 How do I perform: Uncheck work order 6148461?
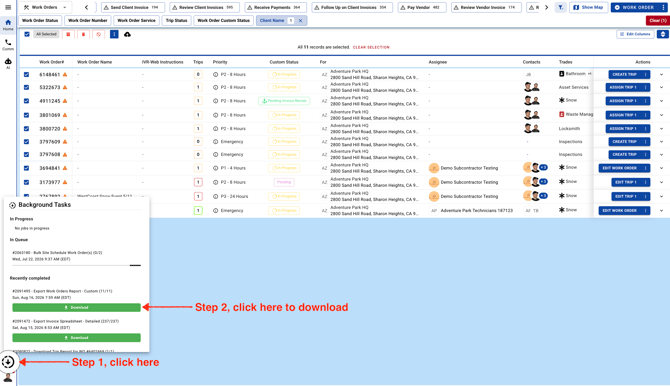pyautogui.click(x=26, y=74)
